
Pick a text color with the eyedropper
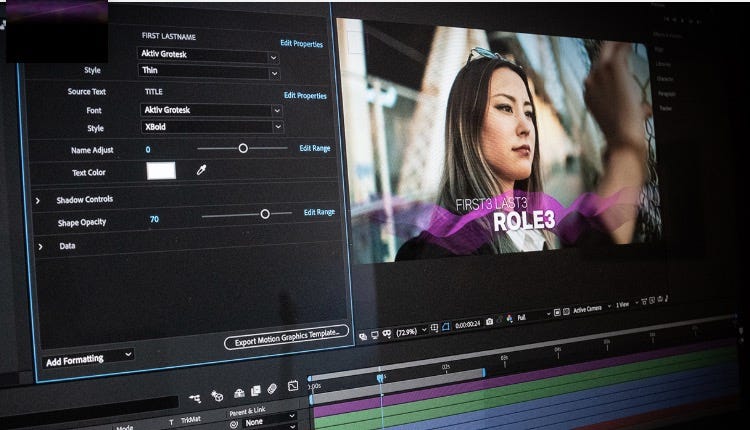[x=201, y=170]
